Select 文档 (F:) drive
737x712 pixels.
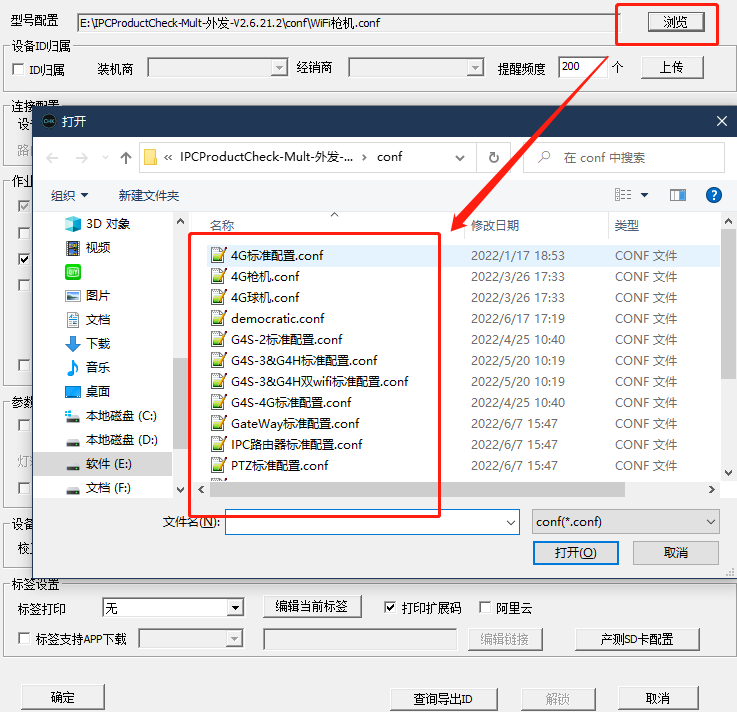pos(98,488)
